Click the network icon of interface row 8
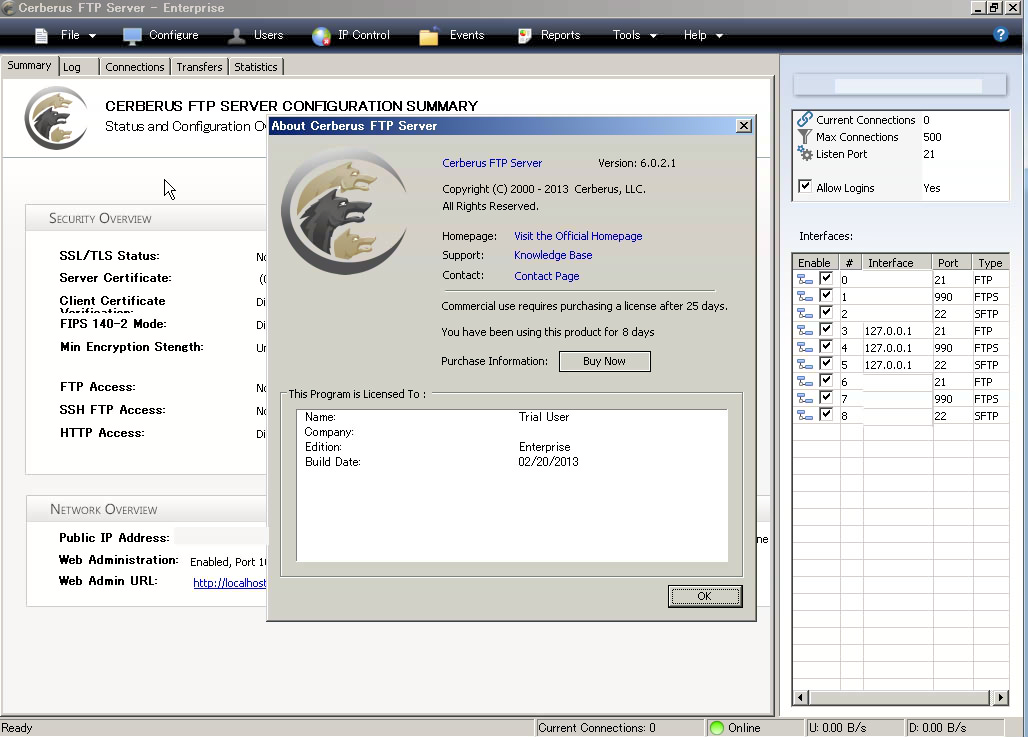The image size is (1028, 737). pyautogui.click(x=804, y=416)
